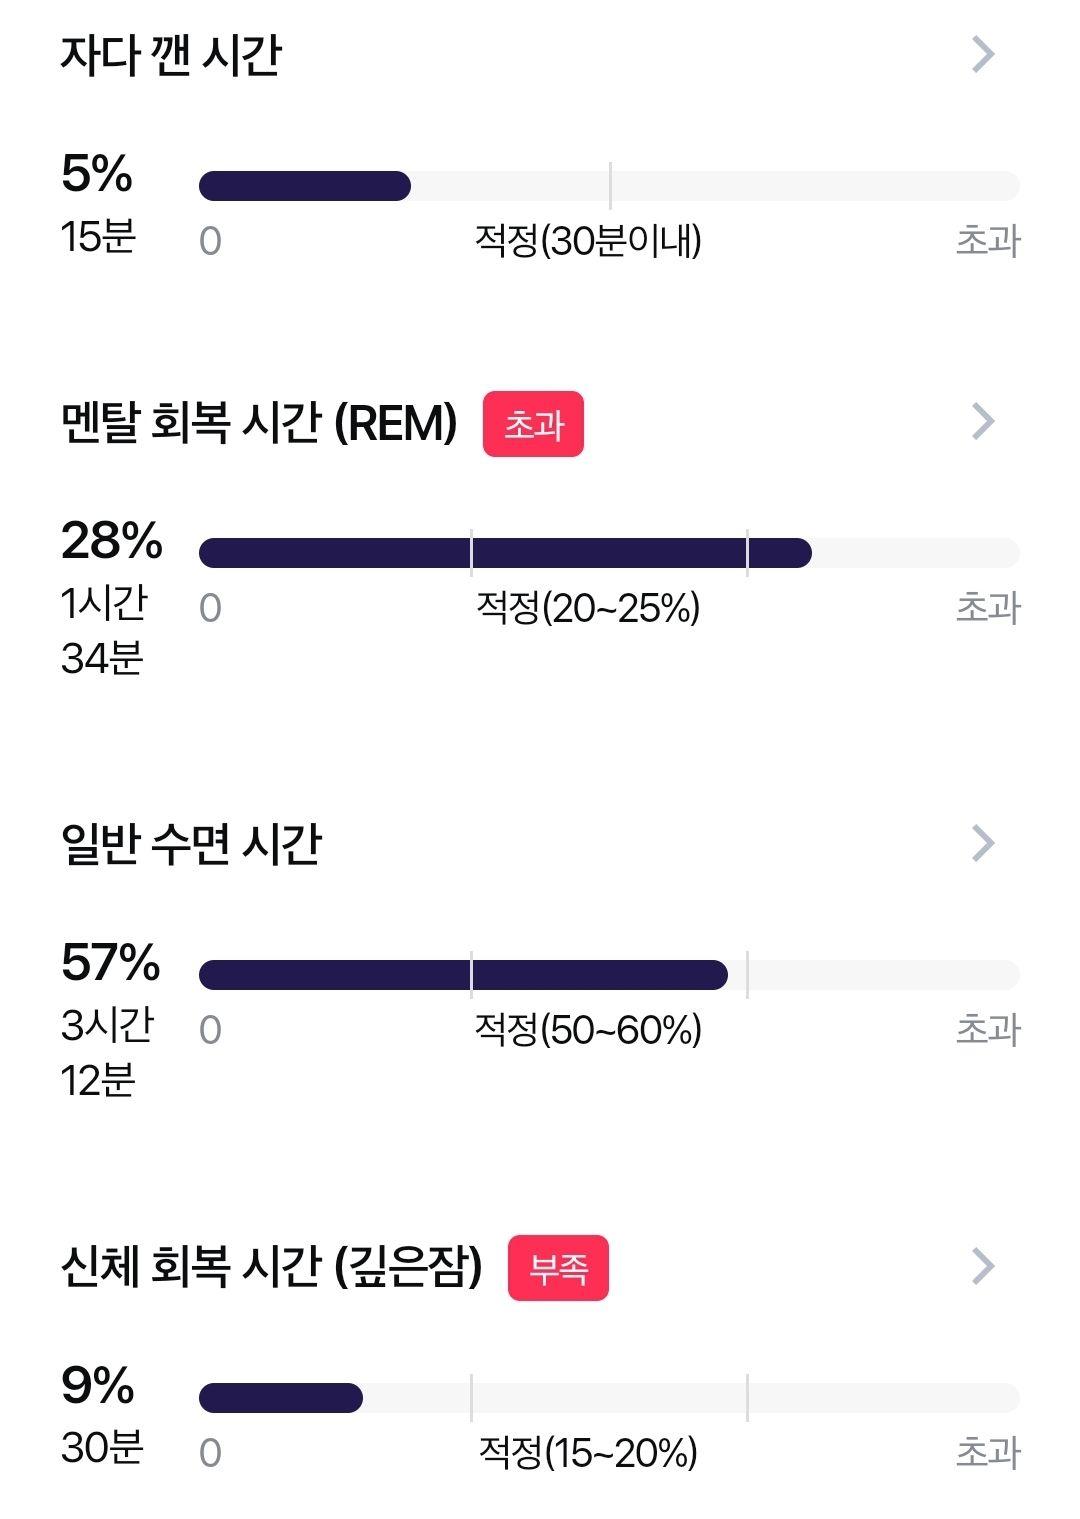1080x1519 pixels.
Task: Tap the red 초과 badge next to REM
Action: tap(533, 424)
